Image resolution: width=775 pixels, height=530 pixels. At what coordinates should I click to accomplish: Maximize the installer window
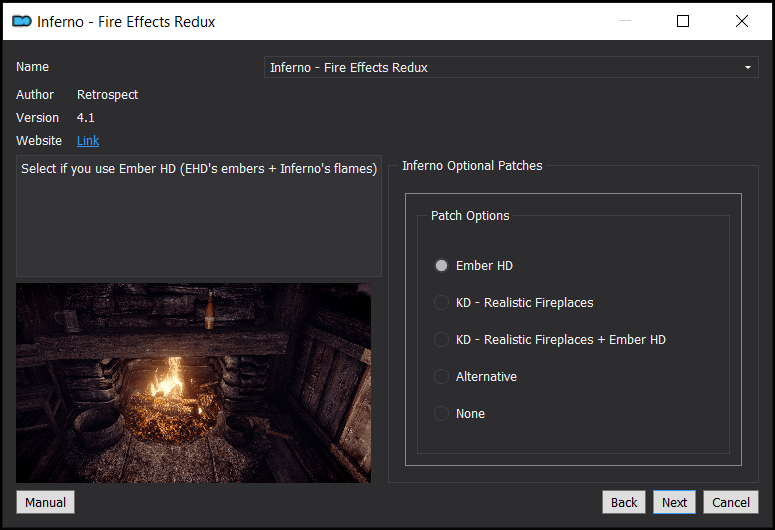[x=683, y=21]
